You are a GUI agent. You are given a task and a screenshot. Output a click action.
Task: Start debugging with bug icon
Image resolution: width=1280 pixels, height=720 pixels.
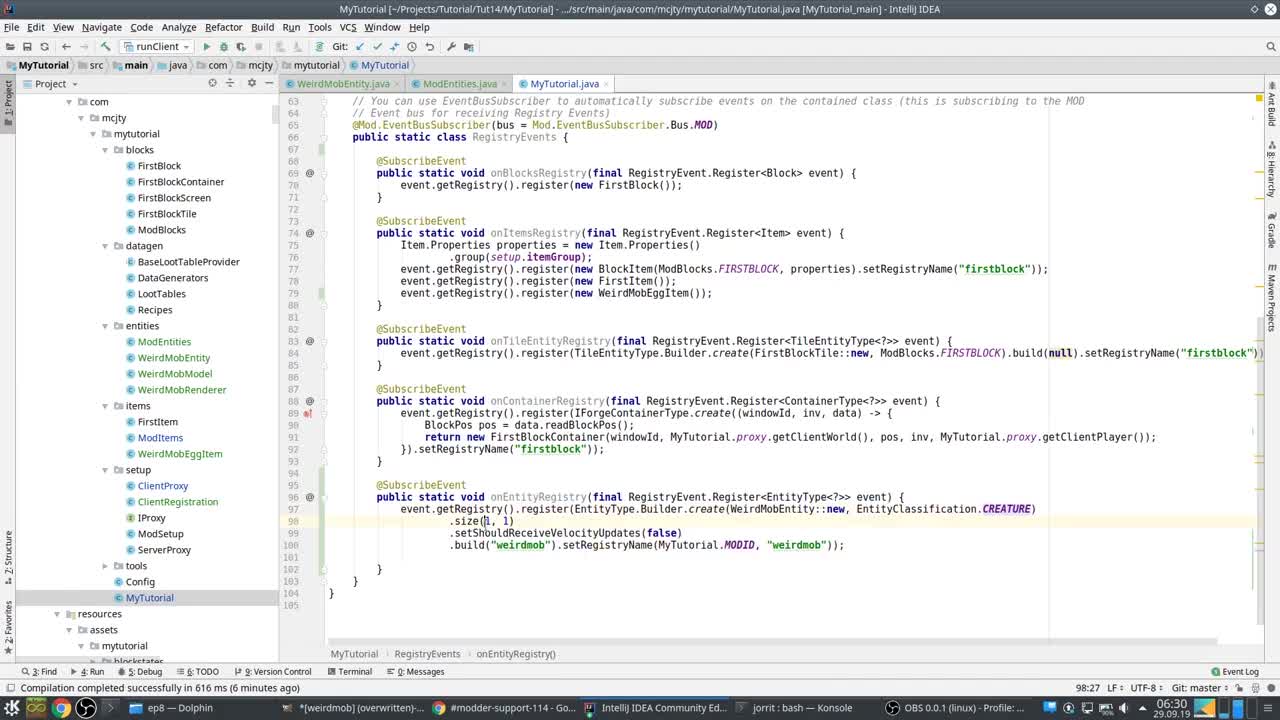pyautogui.click(x=224, y=47)
